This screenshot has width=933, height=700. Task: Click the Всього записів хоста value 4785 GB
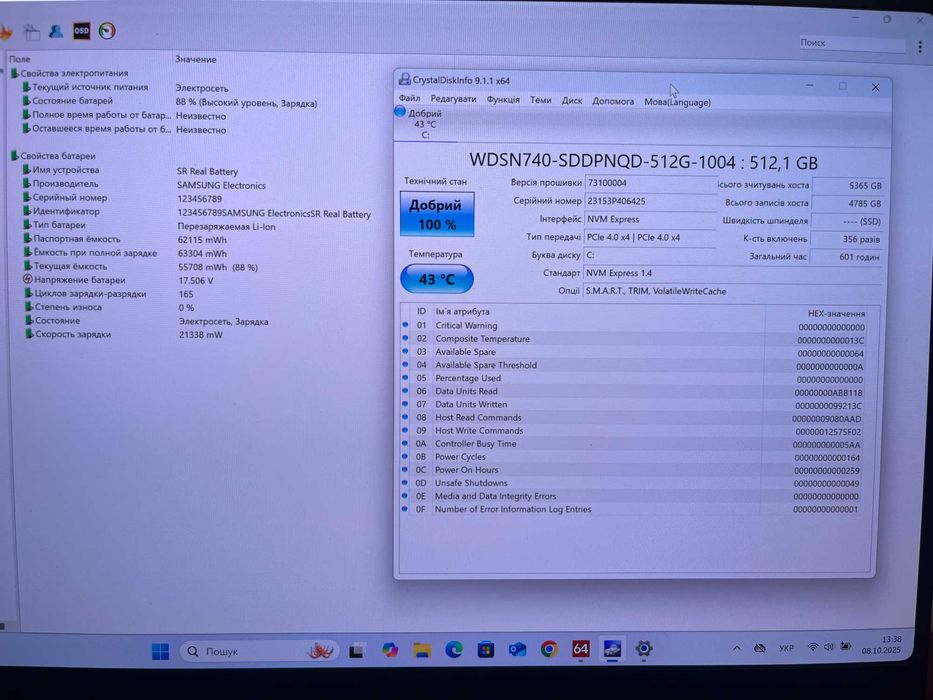[x=847, y=204]
